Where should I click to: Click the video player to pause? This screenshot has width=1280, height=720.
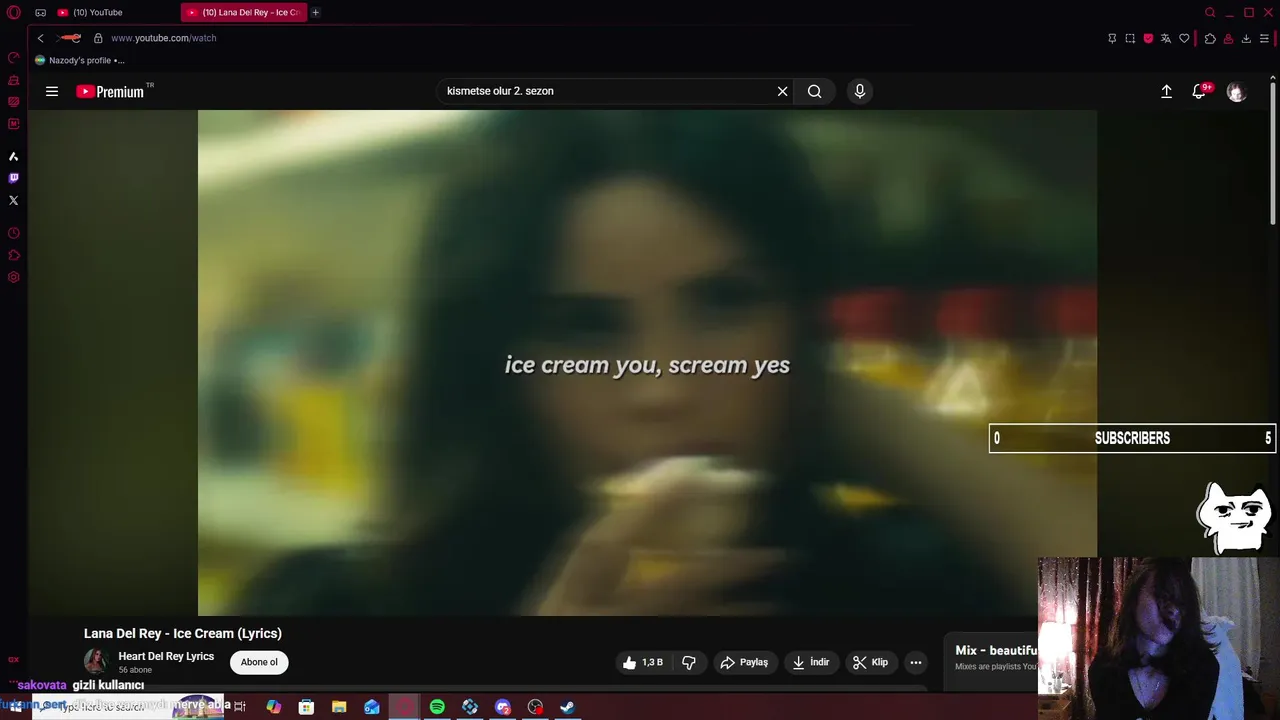(647, 362)
